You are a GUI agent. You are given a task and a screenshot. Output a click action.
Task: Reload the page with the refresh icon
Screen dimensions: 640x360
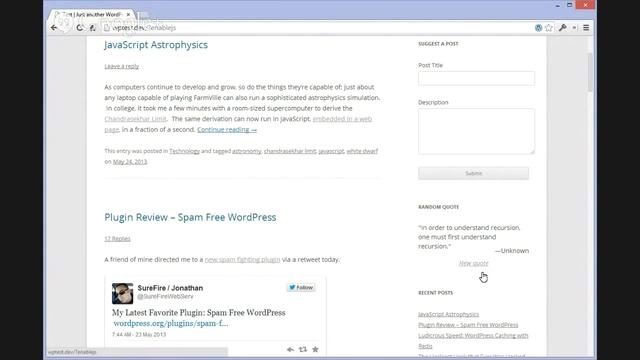[80, 28]
